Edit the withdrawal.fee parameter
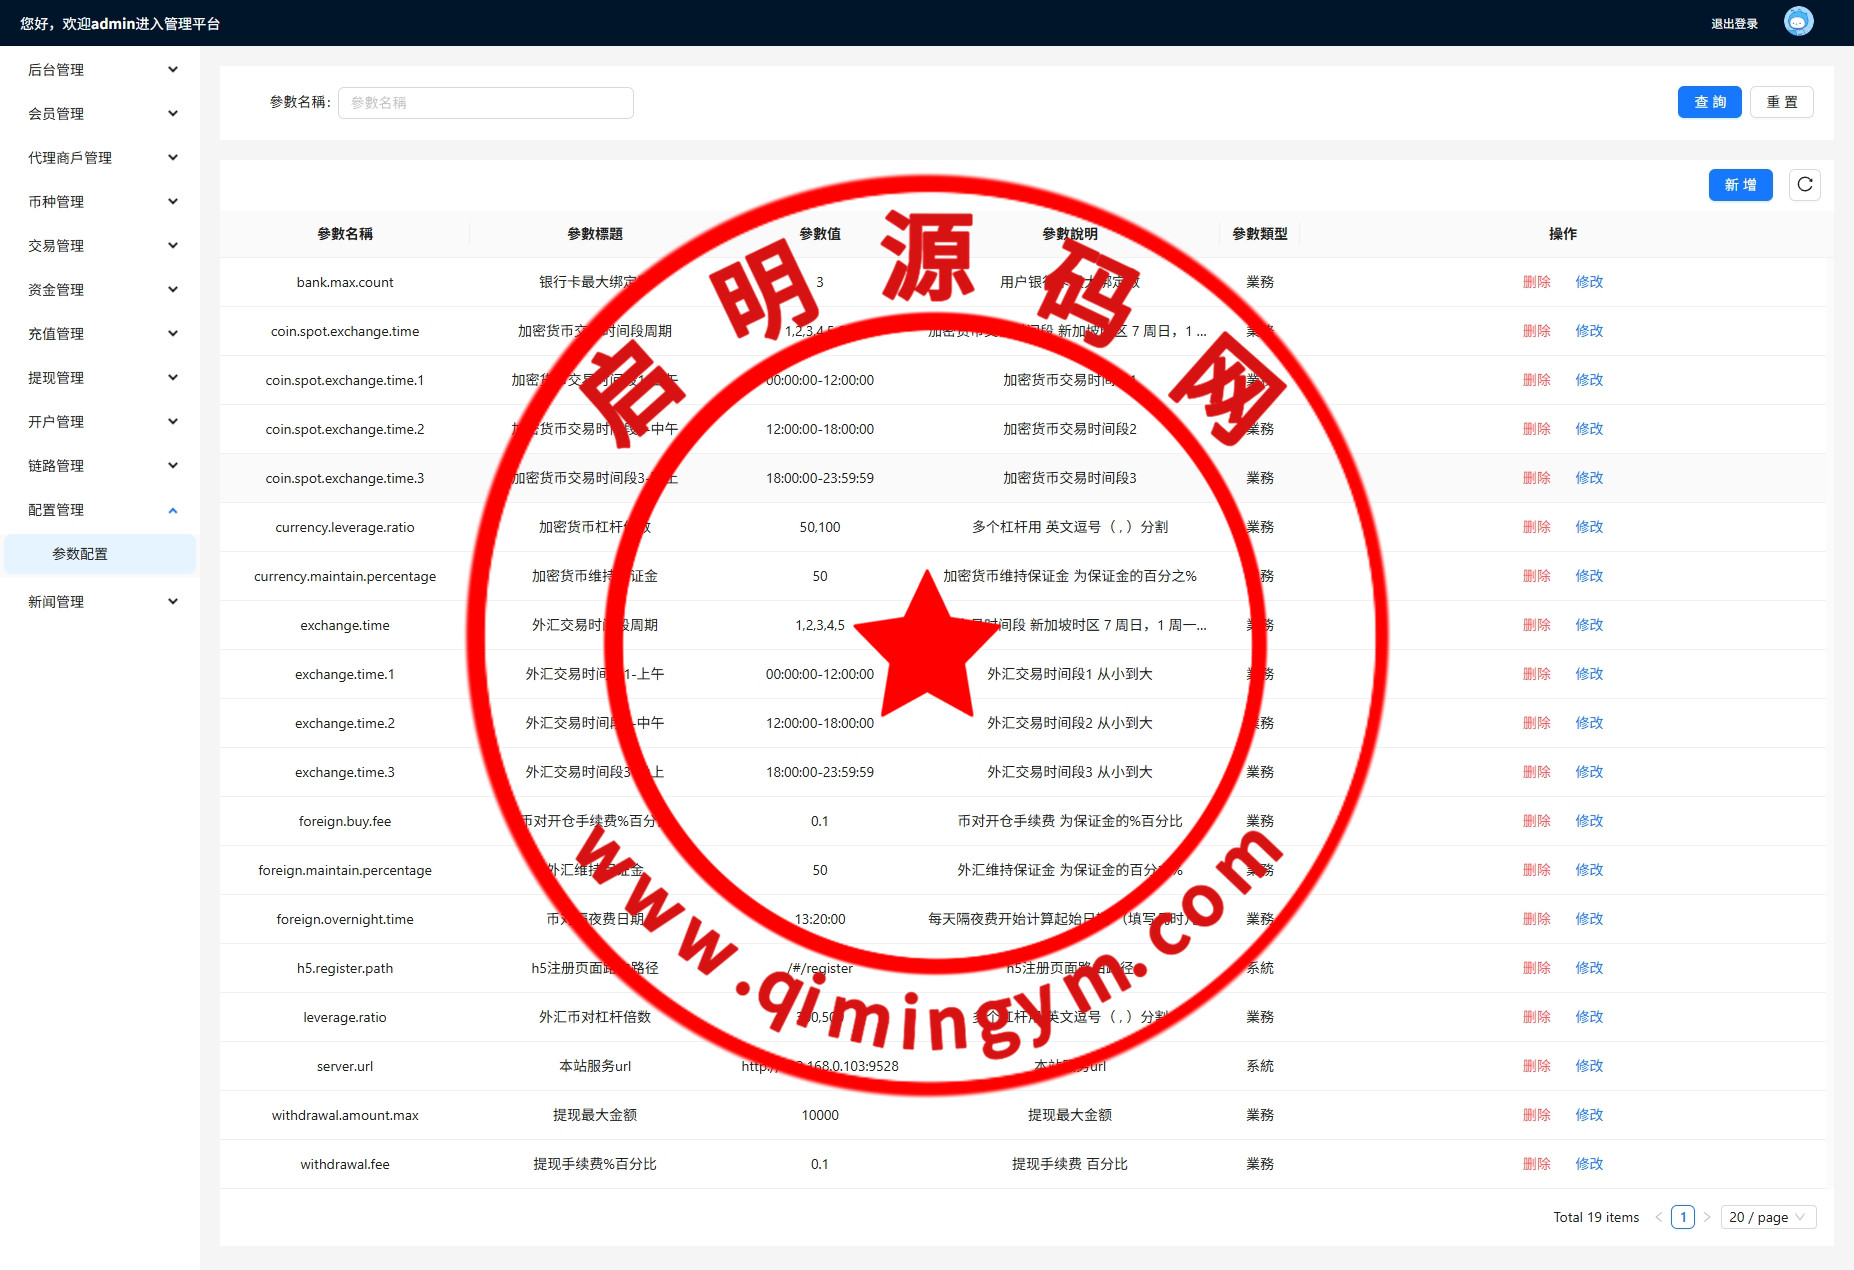 [x=1589, y=1164]
